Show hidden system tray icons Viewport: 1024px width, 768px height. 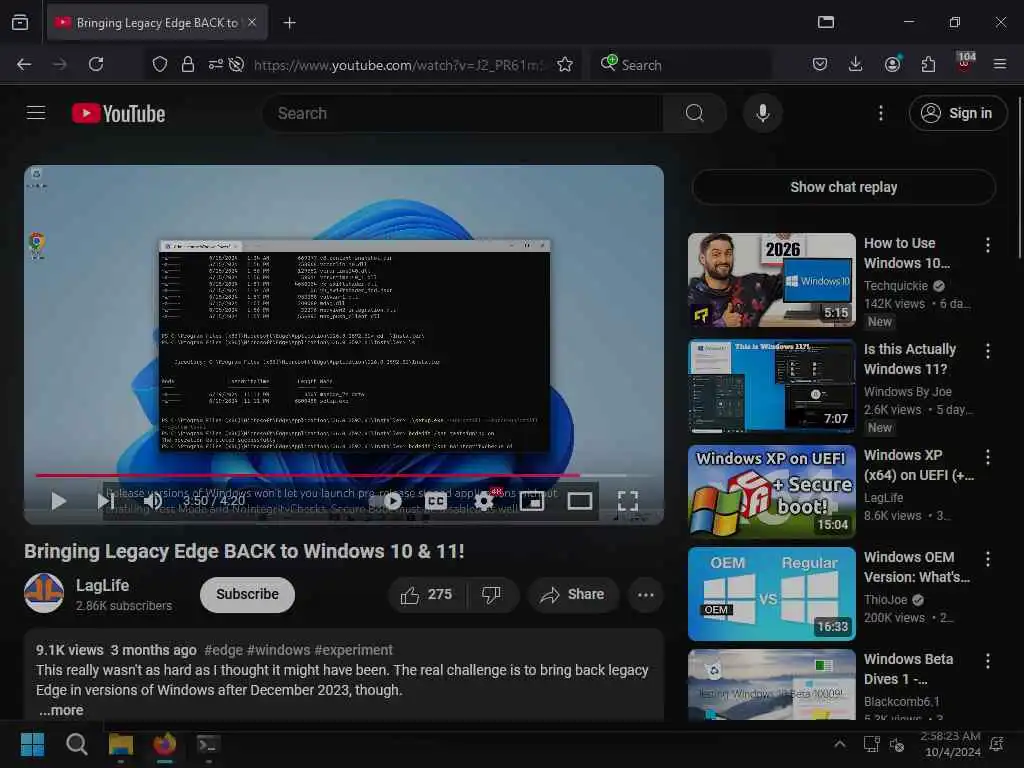(x=840, y=744)
